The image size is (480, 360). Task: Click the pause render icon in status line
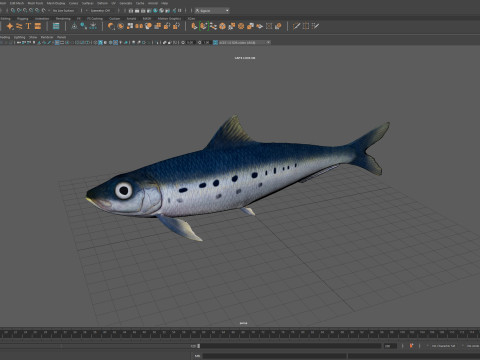[180, 11]
